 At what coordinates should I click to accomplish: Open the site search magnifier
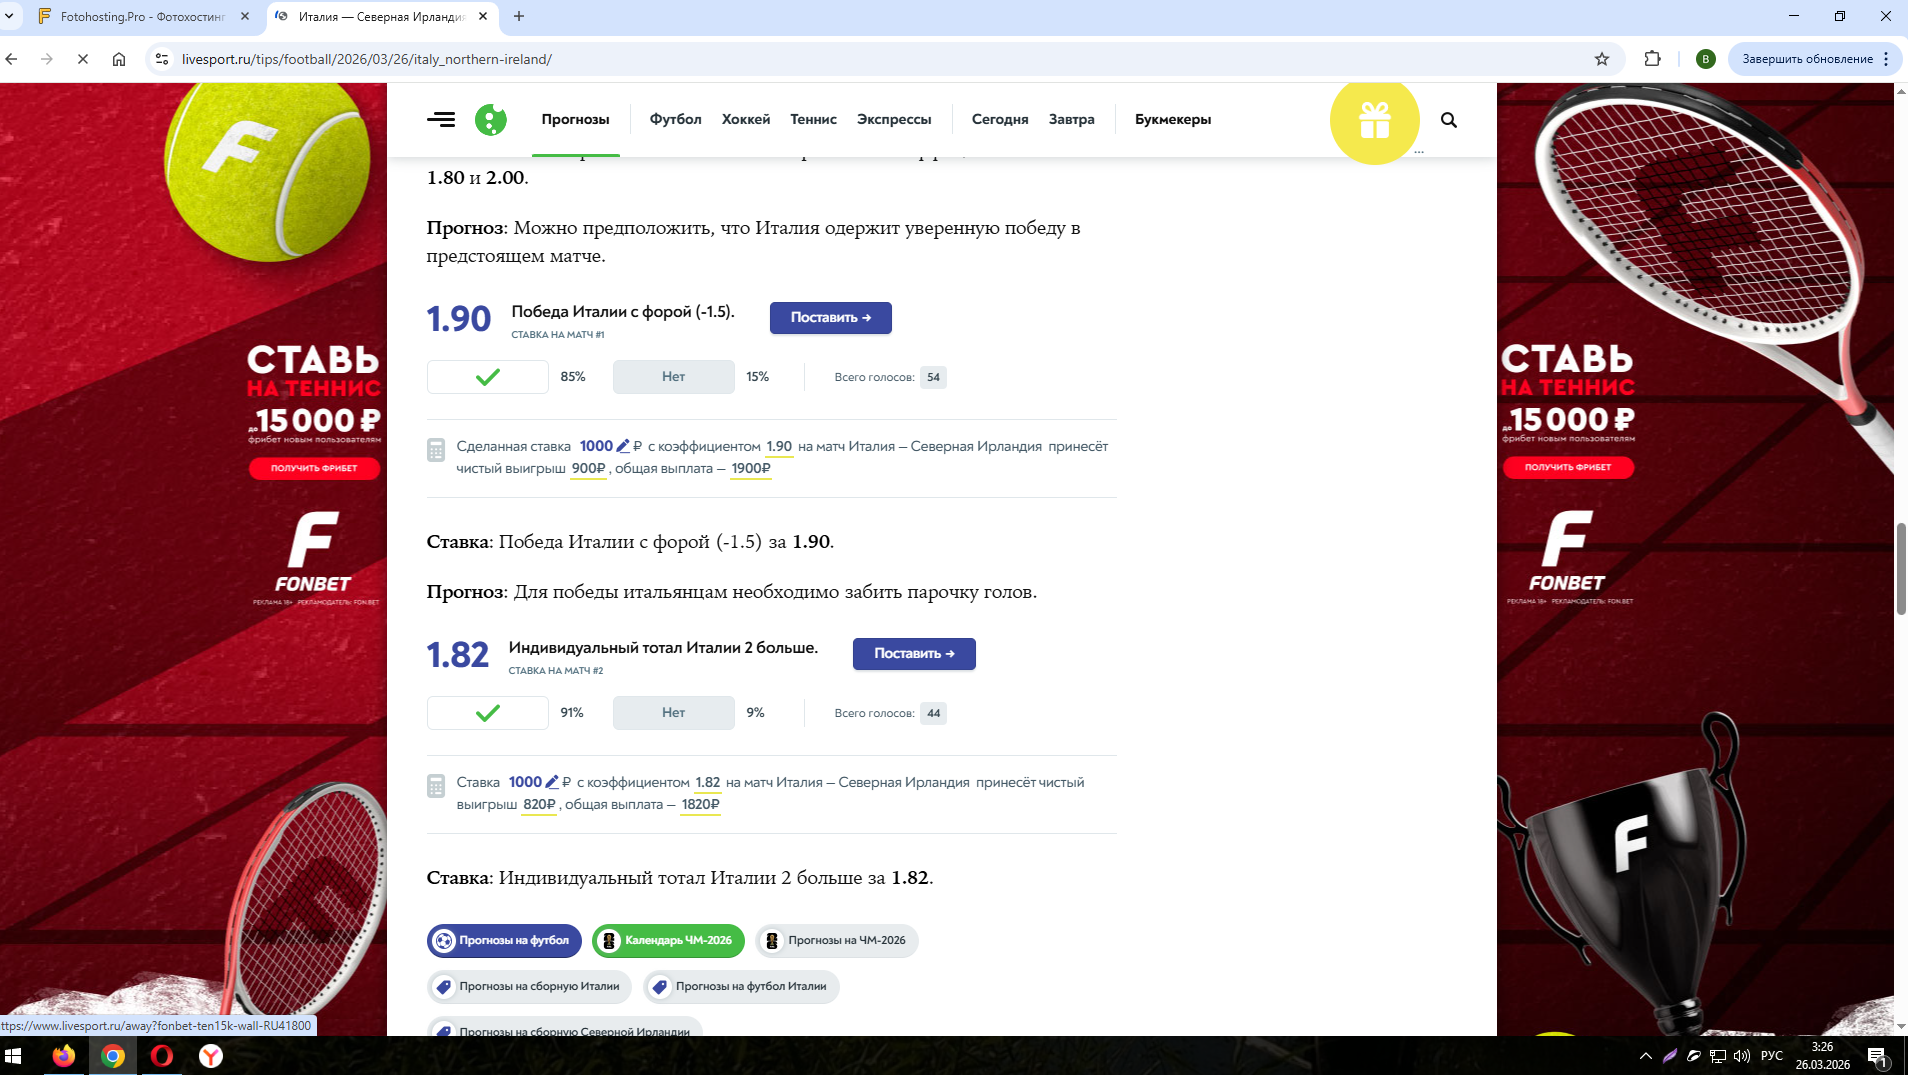1449,120
